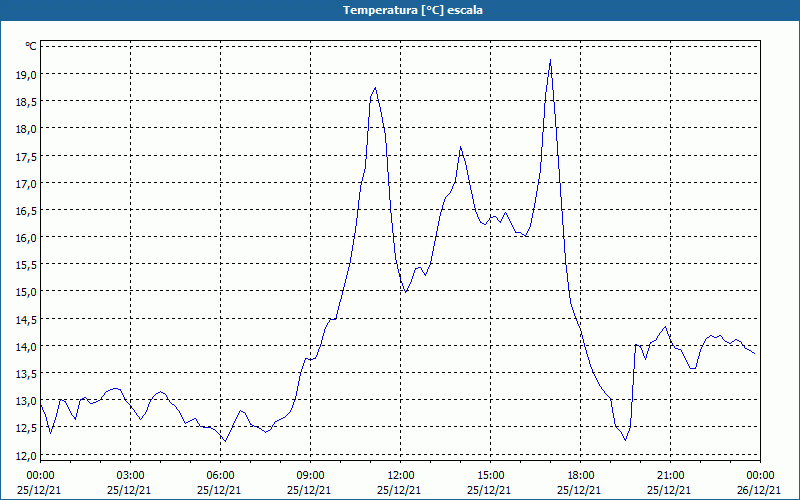Click the 16,5 y-axis value
This screenshot has height=500, width=800.
coord(27,210)
